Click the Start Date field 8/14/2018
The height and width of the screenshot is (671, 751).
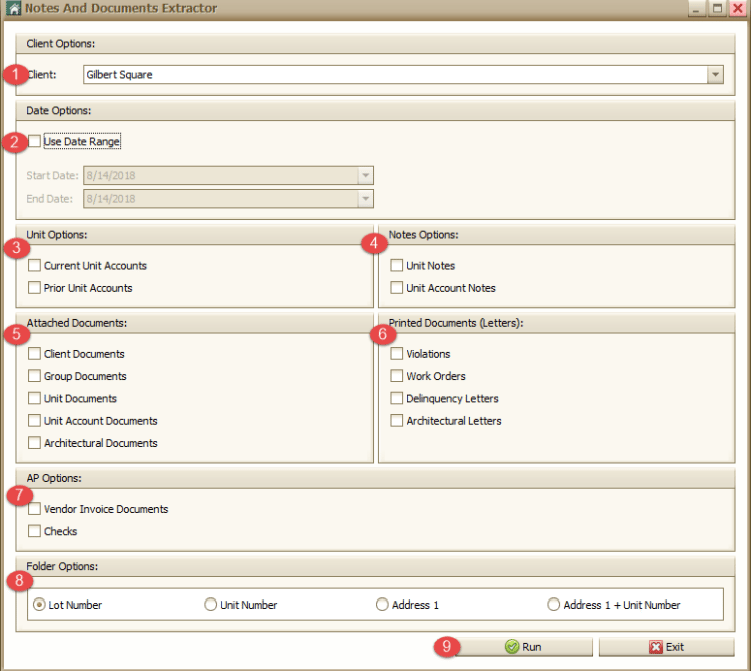pos(228,175)
